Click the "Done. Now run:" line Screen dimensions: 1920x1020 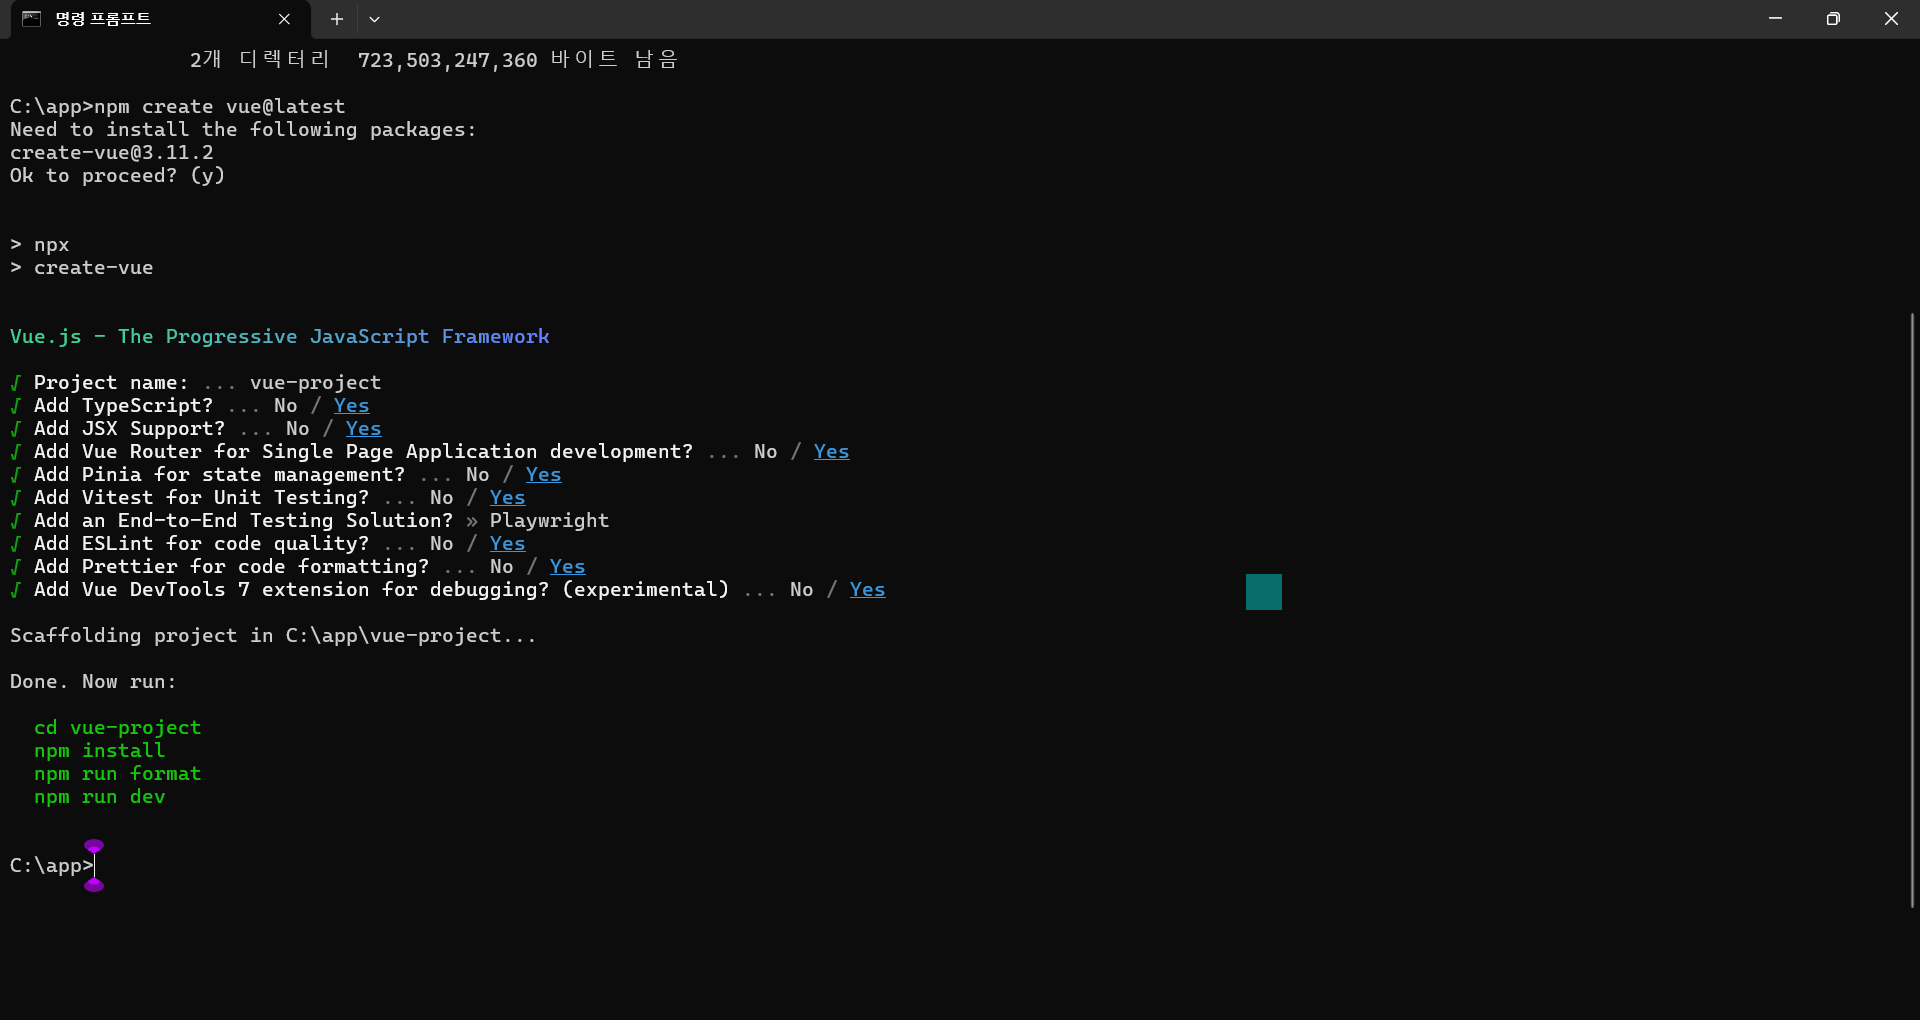(x=93, y=681)
